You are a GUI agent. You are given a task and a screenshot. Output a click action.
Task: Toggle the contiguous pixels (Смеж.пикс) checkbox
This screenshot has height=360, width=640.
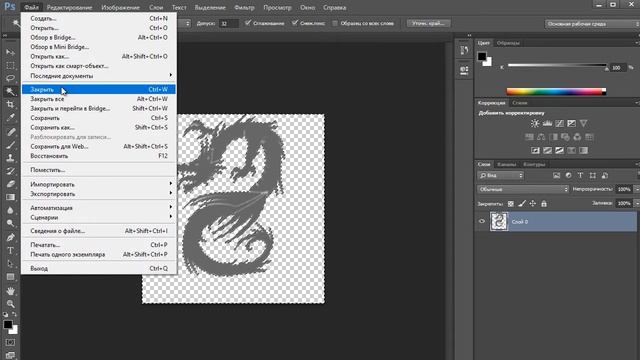295,23
